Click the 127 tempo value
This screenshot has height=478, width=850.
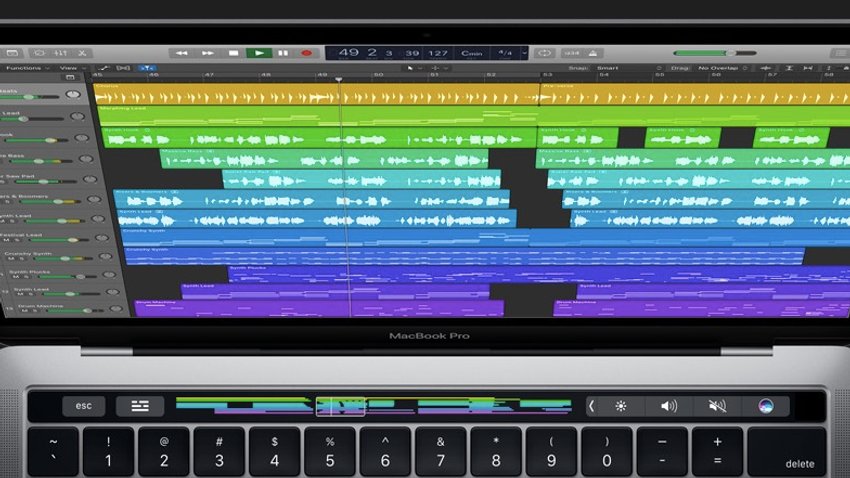437,53
